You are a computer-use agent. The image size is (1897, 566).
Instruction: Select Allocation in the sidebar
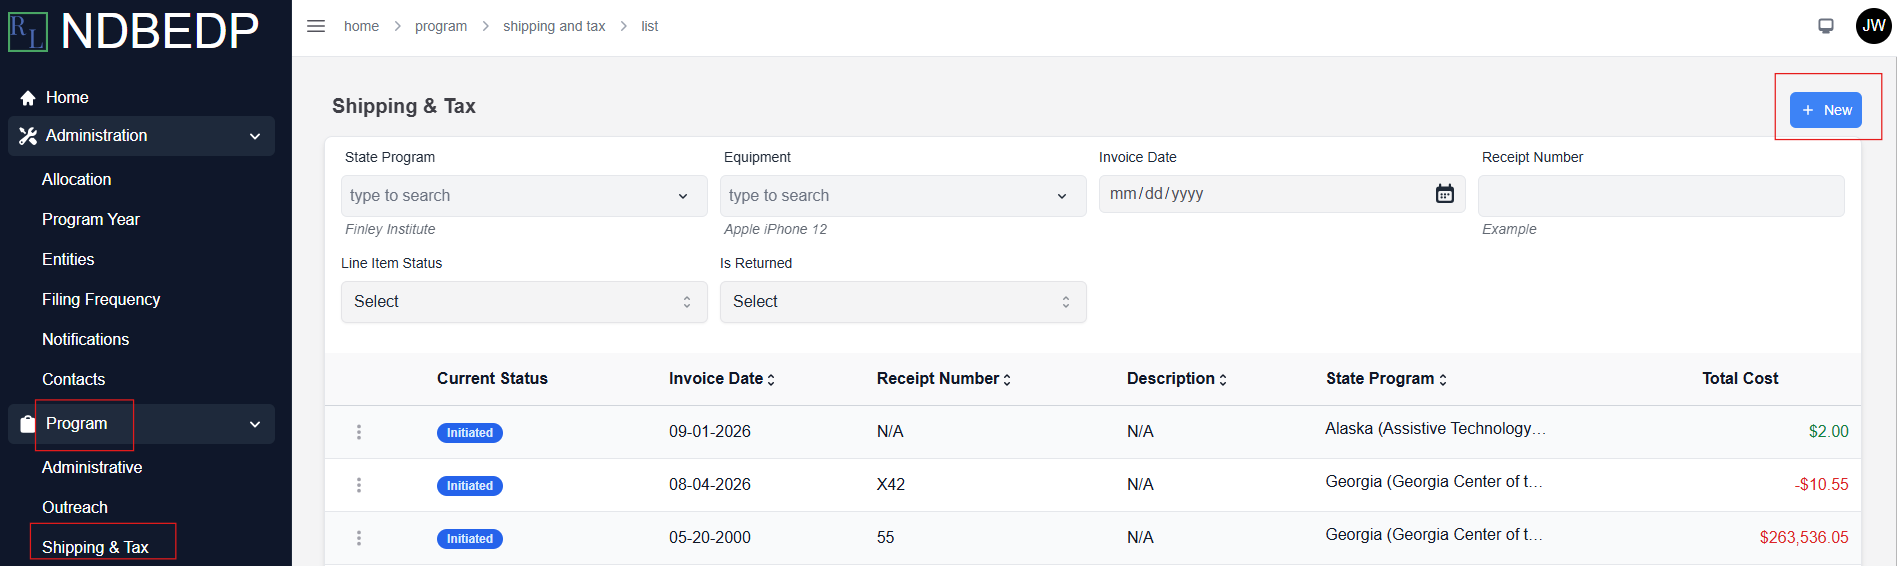[77, 180]
